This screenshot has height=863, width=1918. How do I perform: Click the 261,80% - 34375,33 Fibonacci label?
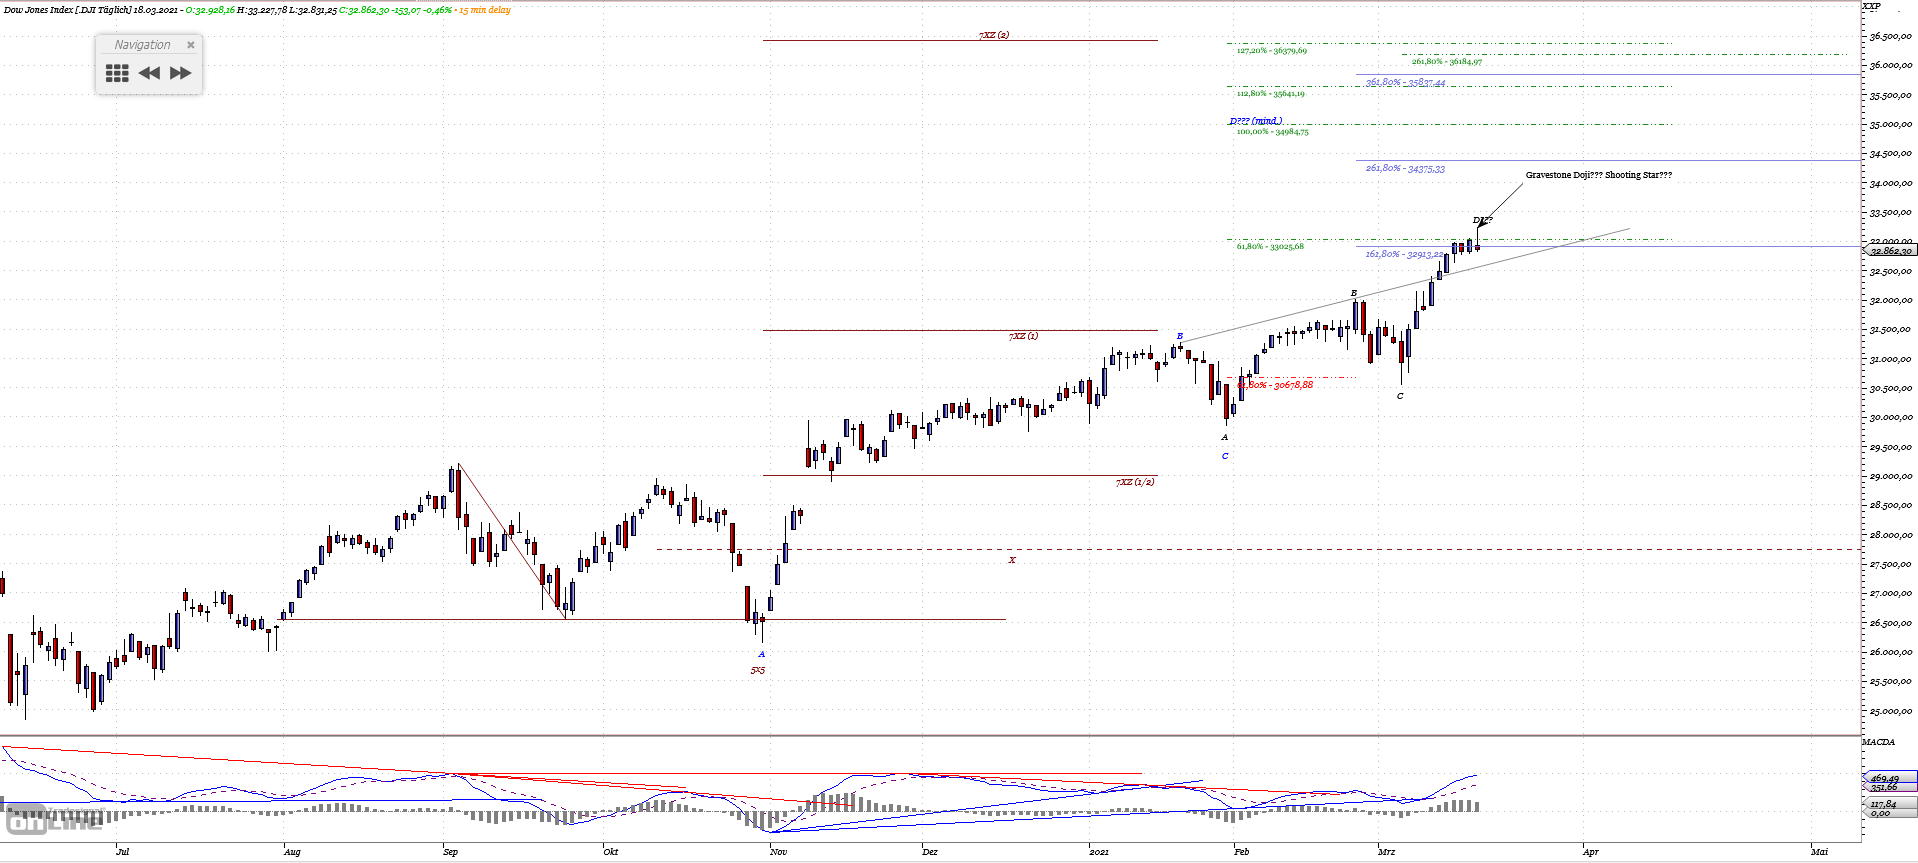coord(1405,168)
